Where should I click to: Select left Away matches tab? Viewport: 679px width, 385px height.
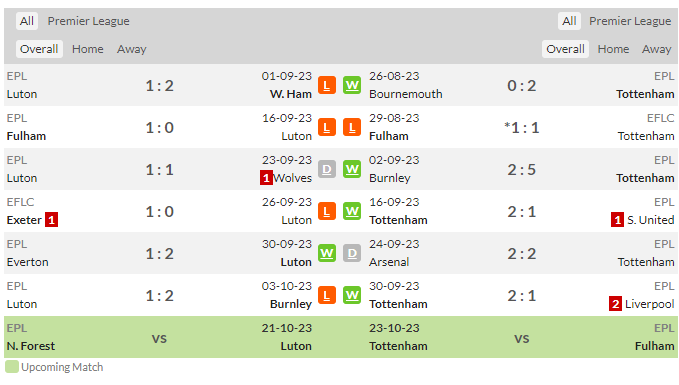(x=132, y=49)
